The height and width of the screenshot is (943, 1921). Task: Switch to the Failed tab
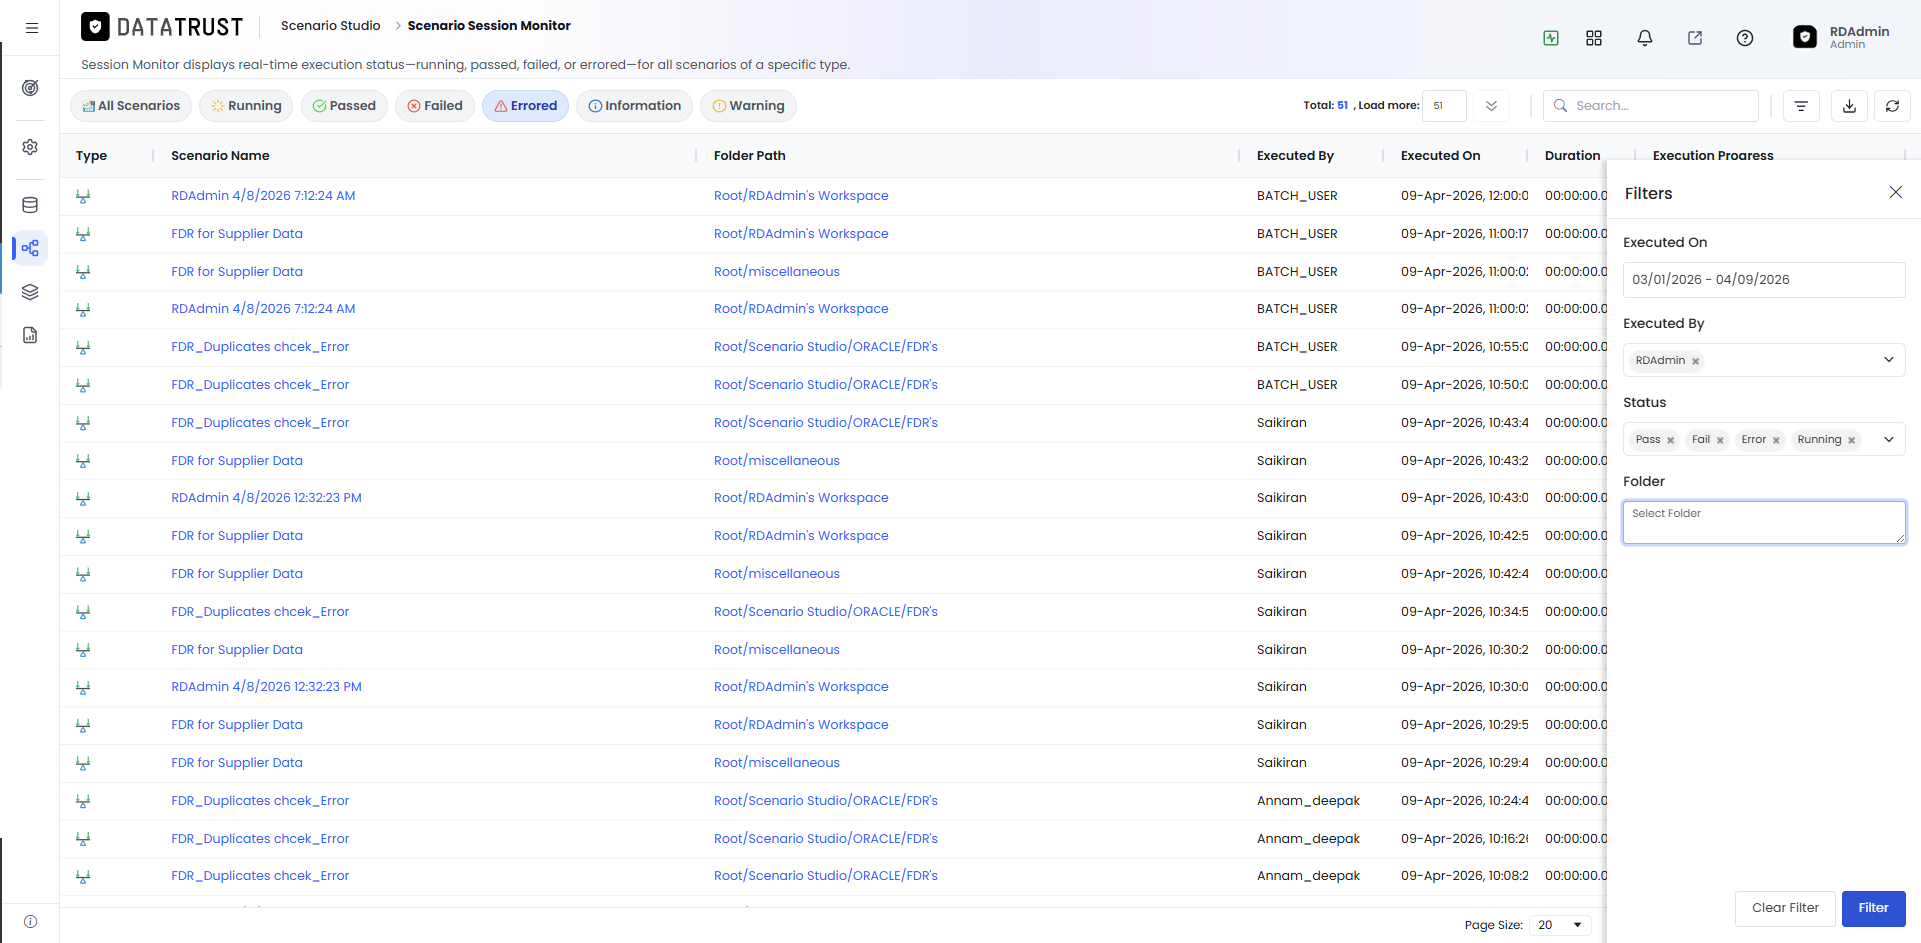click(435, 106)
